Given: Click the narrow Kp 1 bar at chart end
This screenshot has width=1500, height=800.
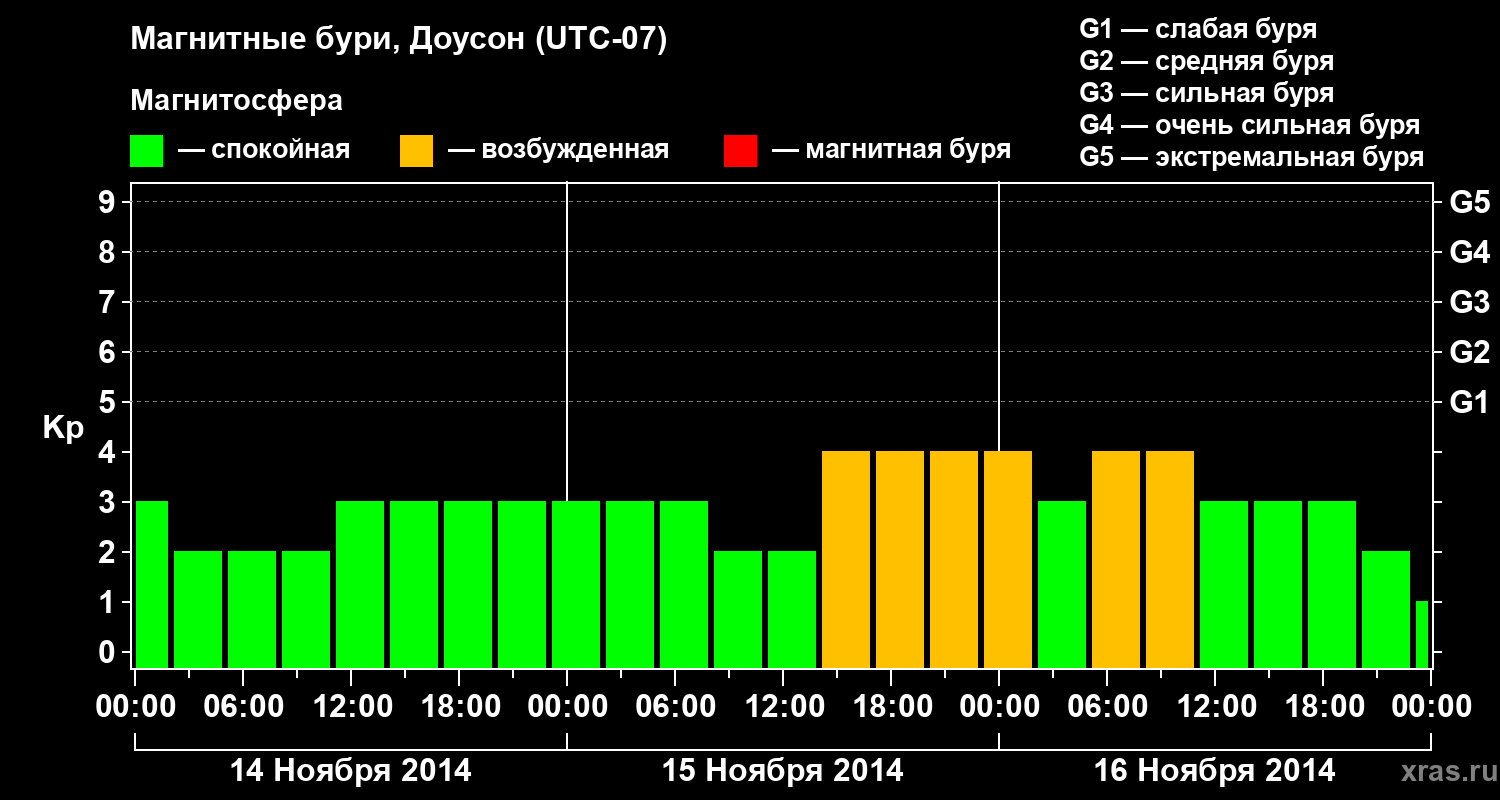Looking at the screenshot, I should pos(1422,634).
